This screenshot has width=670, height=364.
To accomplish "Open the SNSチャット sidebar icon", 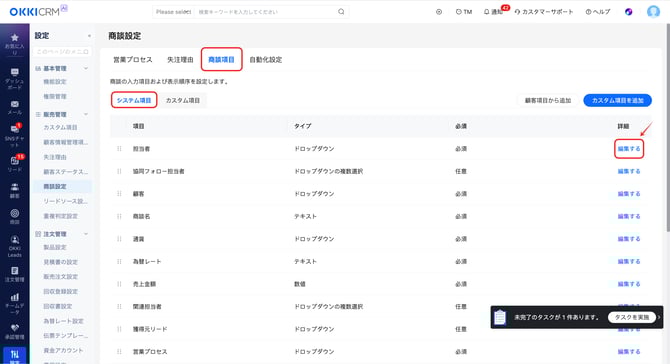I will pos(15,135).
